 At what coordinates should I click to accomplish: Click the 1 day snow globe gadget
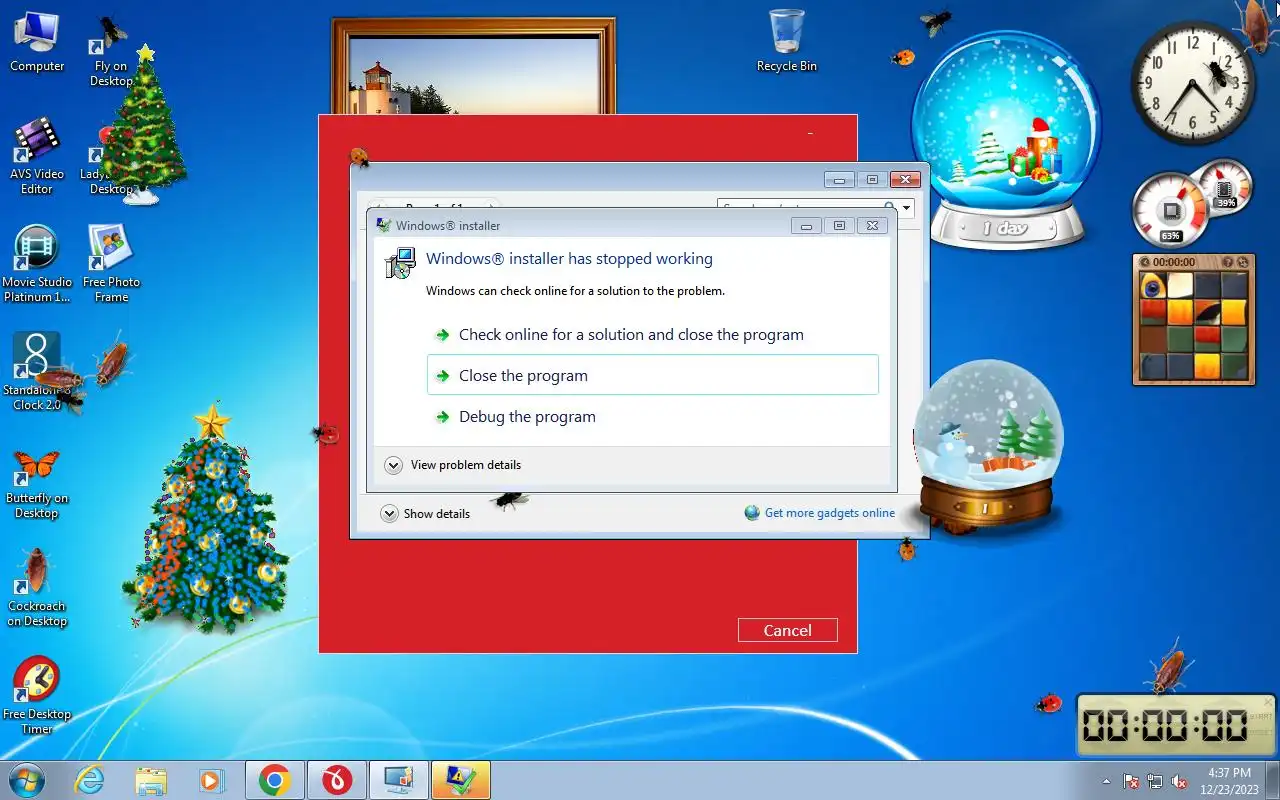pos(1005,140)
